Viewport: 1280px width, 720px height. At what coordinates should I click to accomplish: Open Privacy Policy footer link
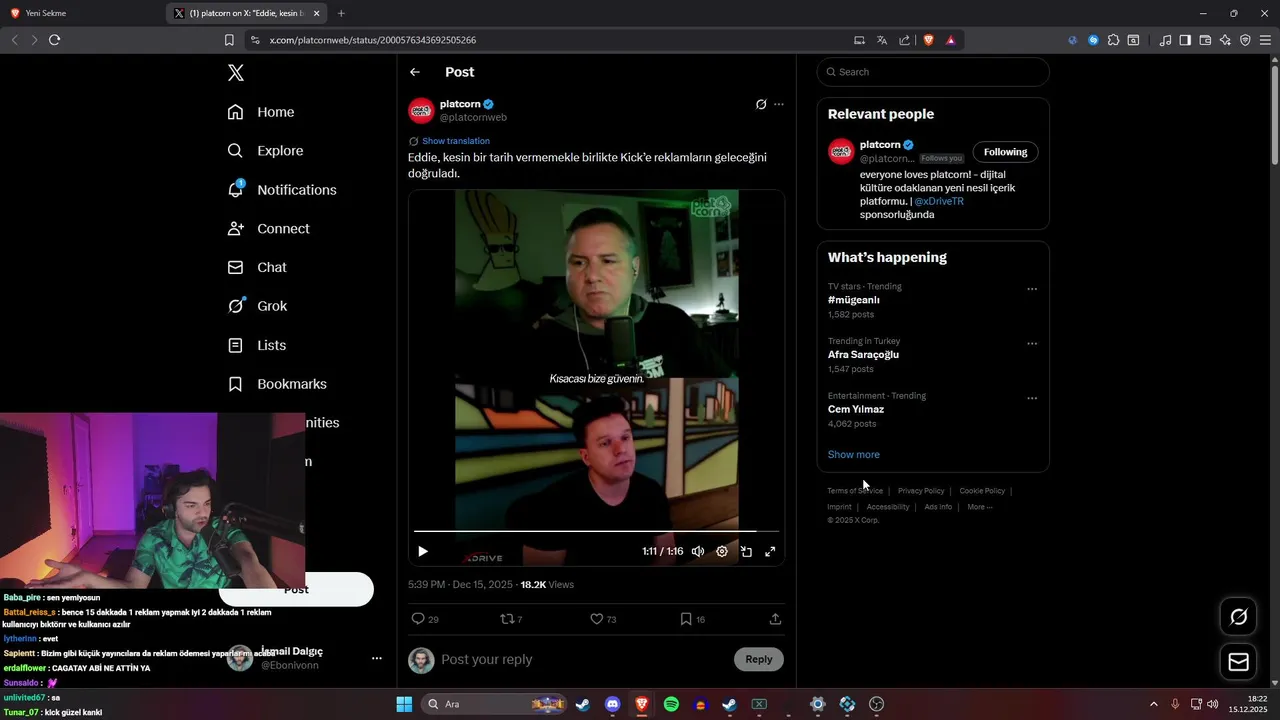point(921,491)
